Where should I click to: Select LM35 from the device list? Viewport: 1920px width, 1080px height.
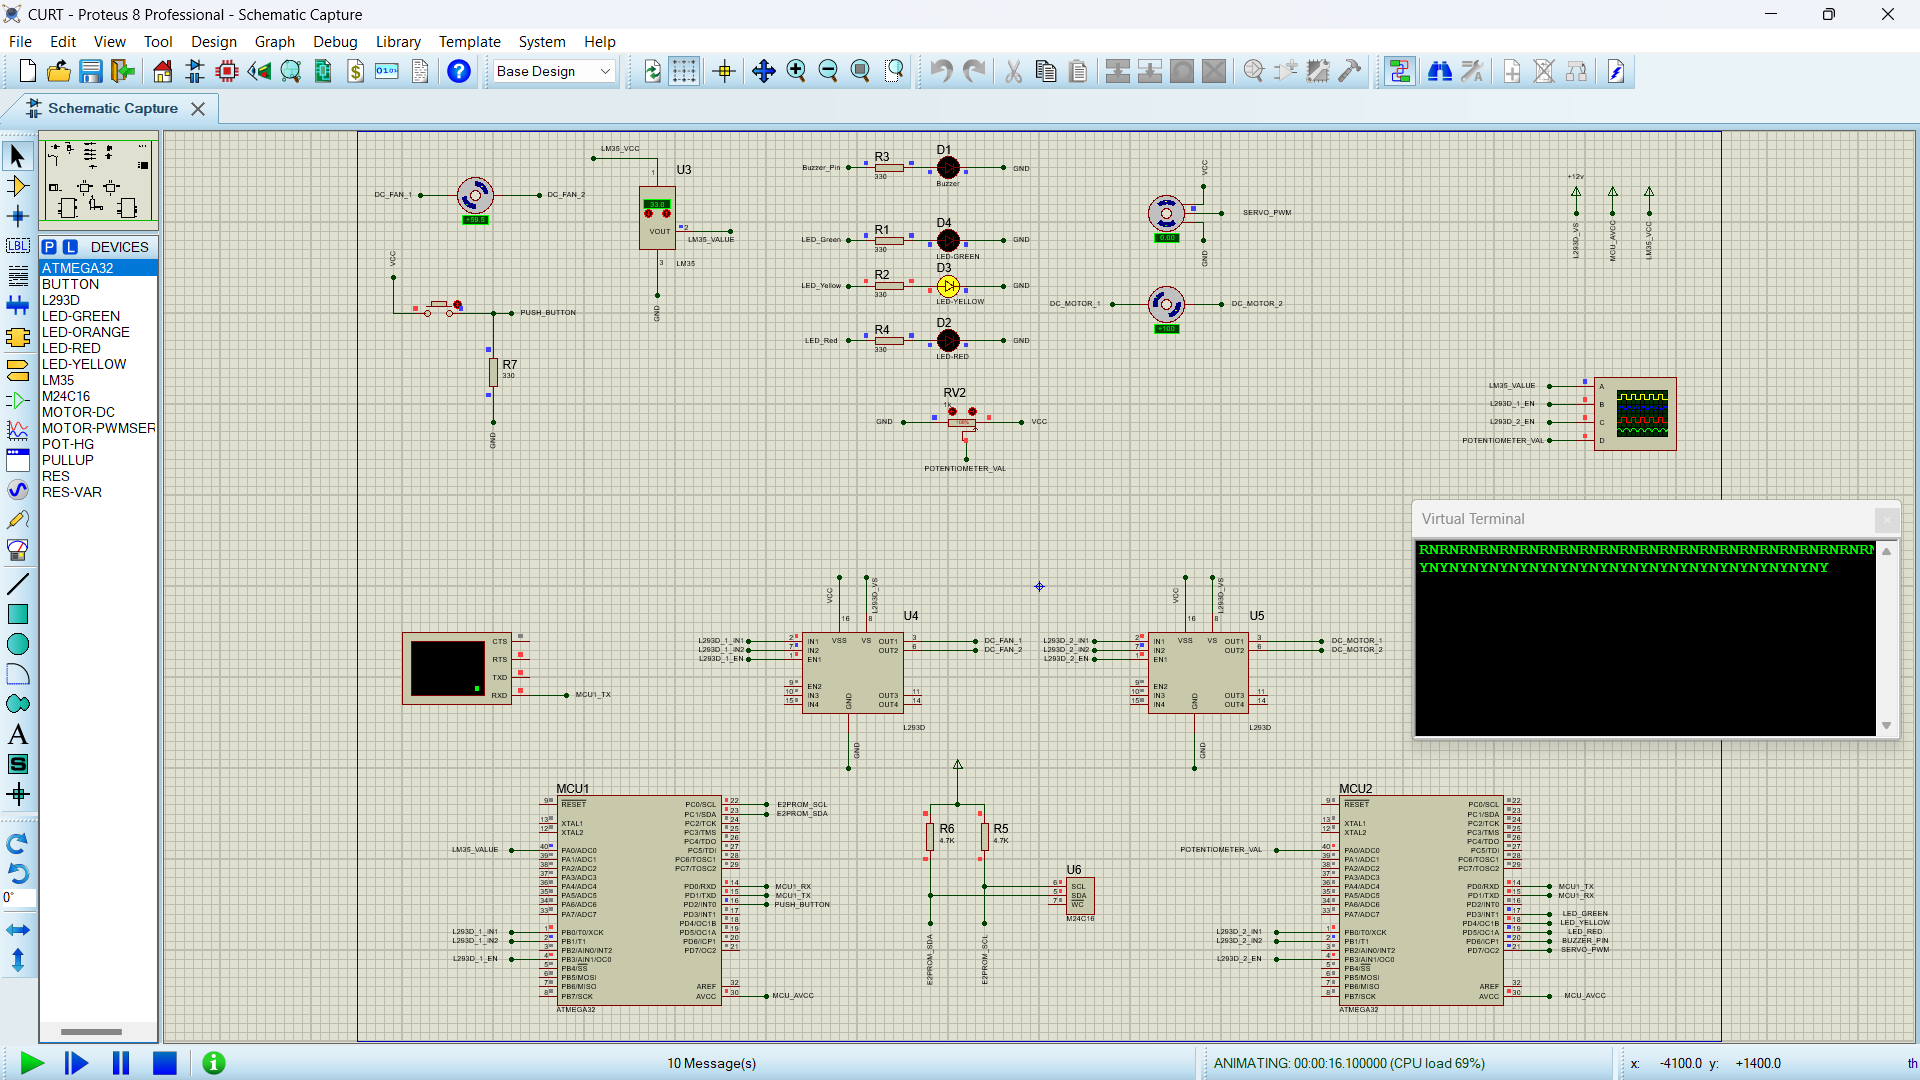[x=57, y=380]
